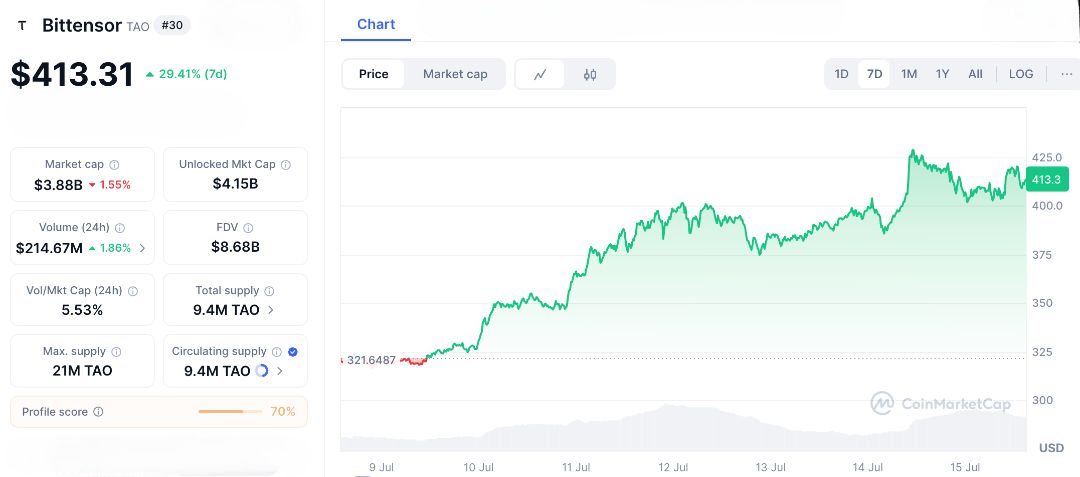Open Unlocked Mkt Cap info icon

point(286,165)
